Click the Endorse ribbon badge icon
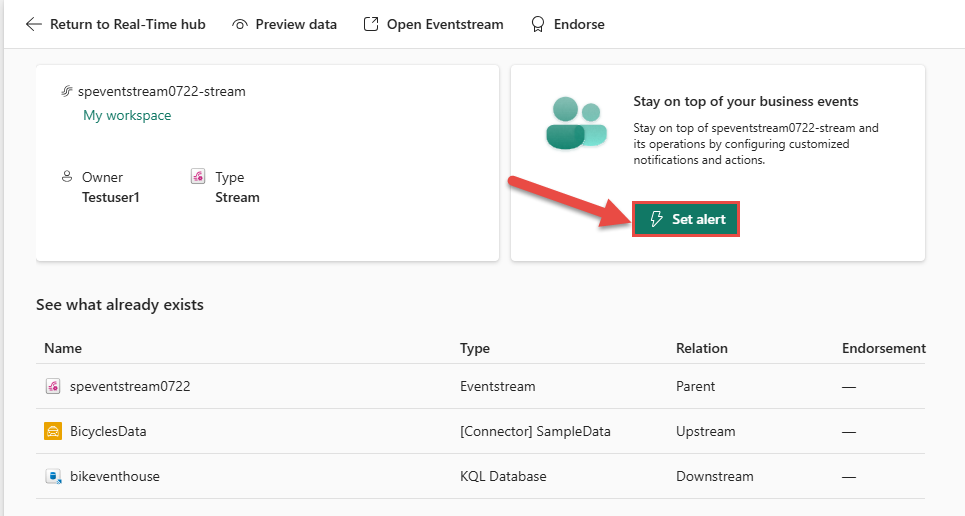965x516 pixels. point(538,25)
